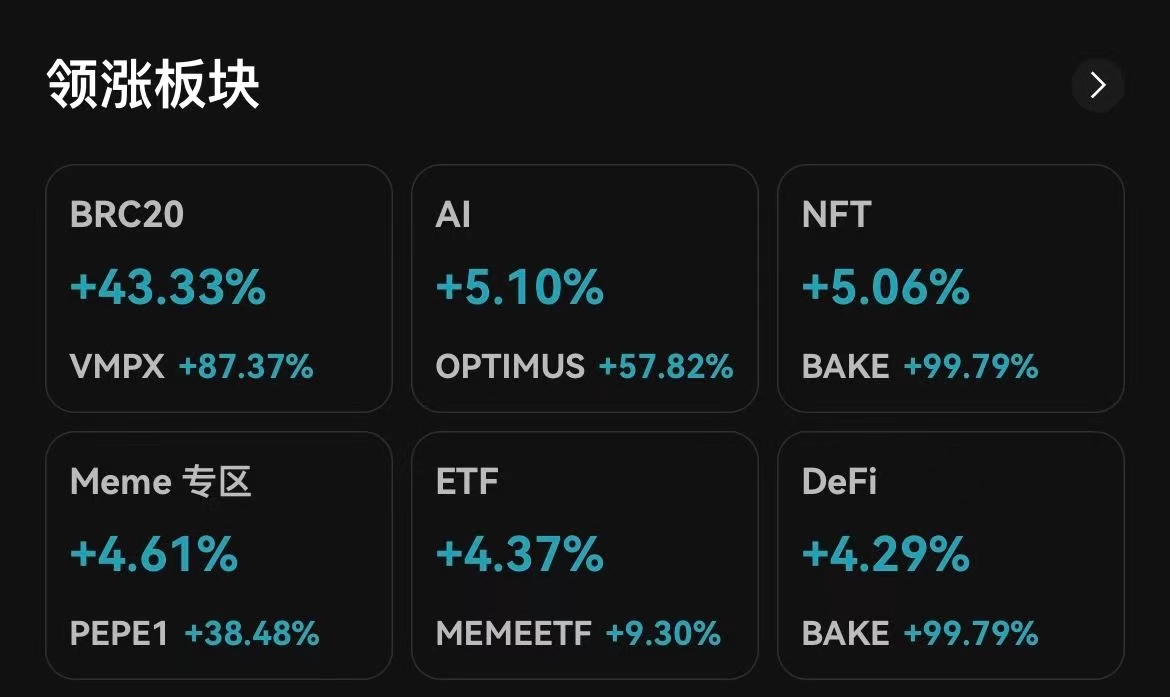Tap MEMEETF ticker in ETF card

pos(514,633)
